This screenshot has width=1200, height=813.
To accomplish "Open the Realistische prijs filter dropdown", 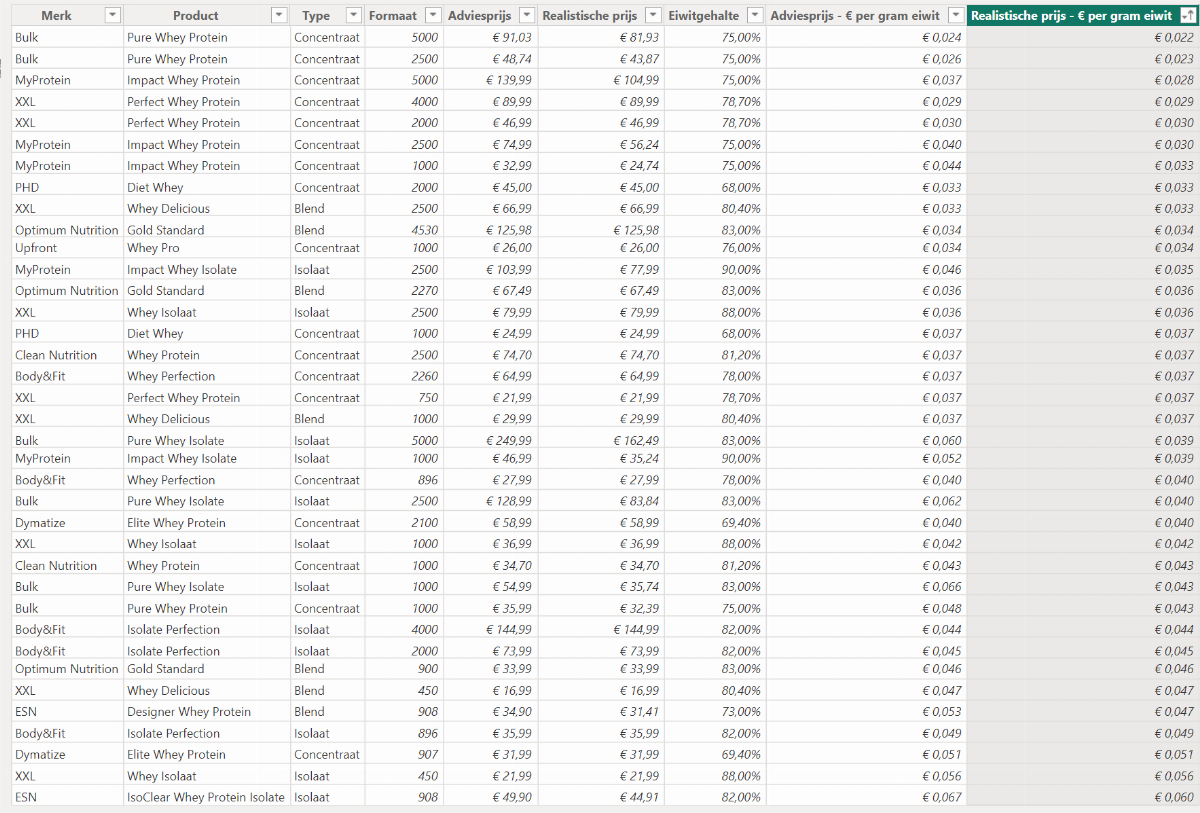I will click(653, 15).
